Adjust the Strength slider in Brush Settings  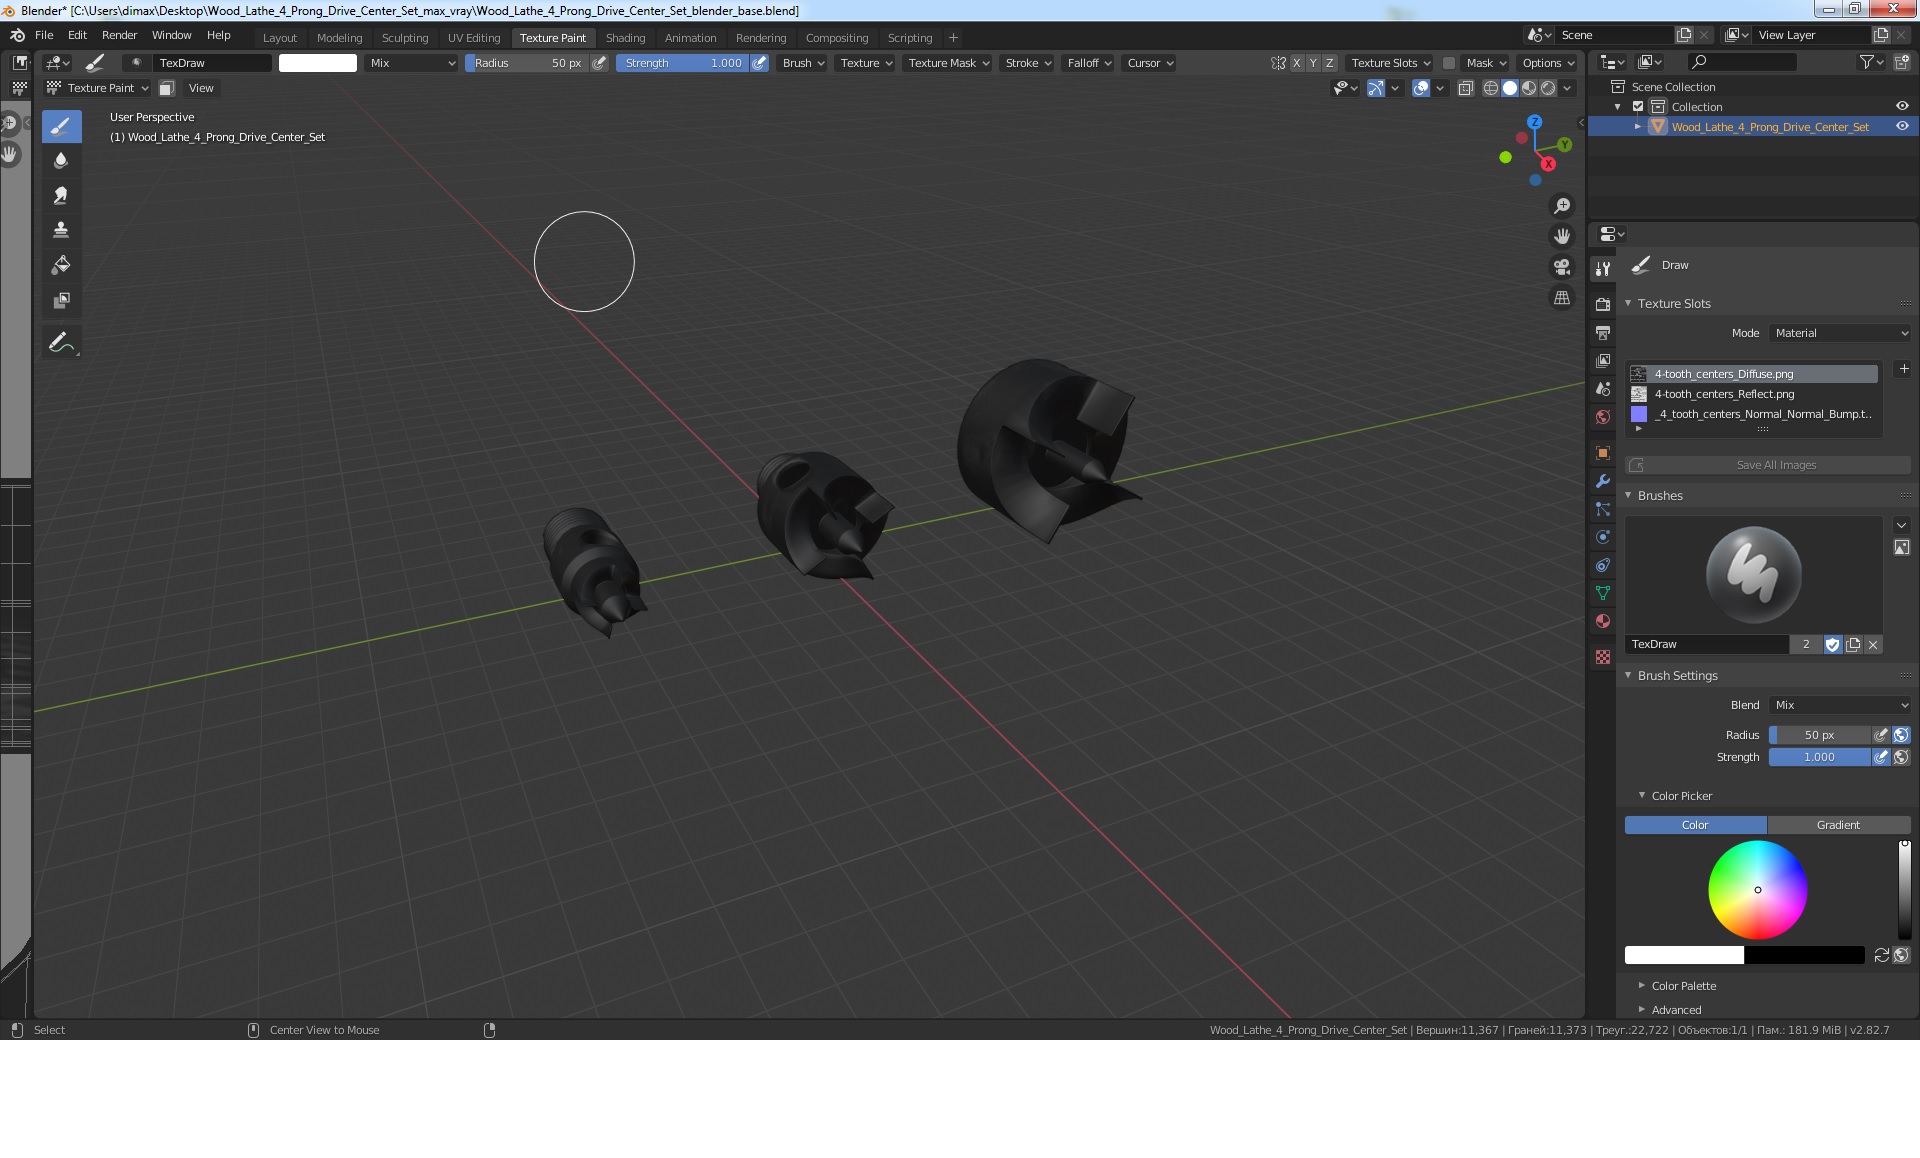tap(1819, 758)
